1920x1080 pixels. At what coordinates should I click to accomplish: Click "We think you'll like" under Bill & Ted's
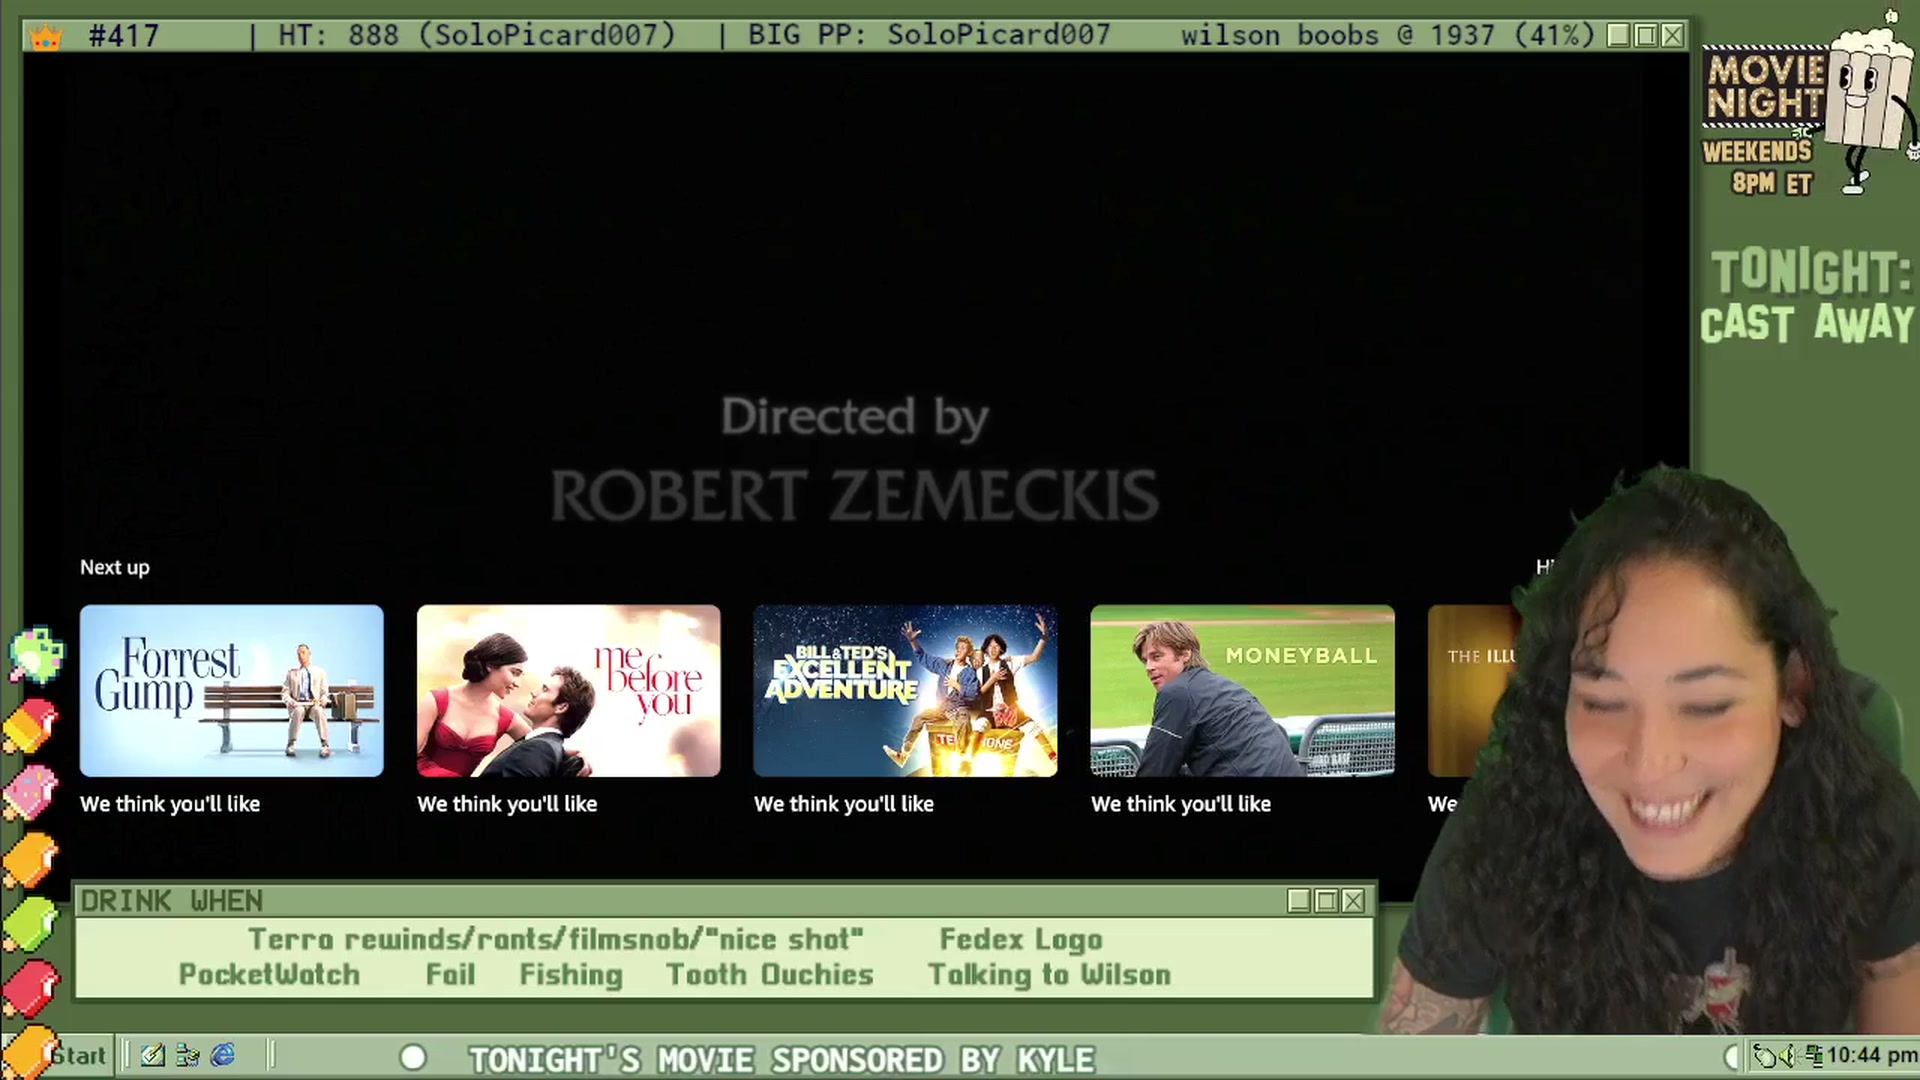844,804
